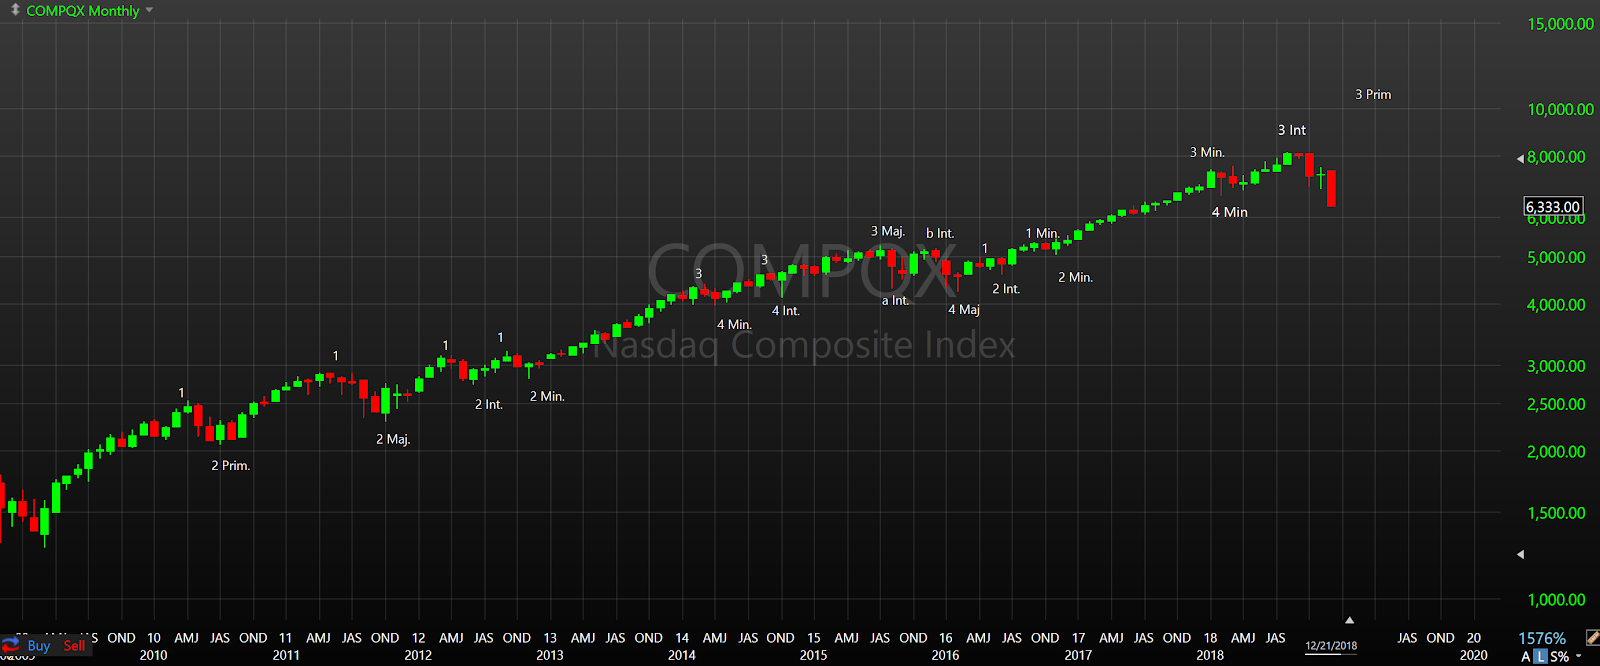Click the left-pointing arrow below 1,500.00
Image resolution: width=1600 pixels, height=666 pixels.
tap(1520, 554)
